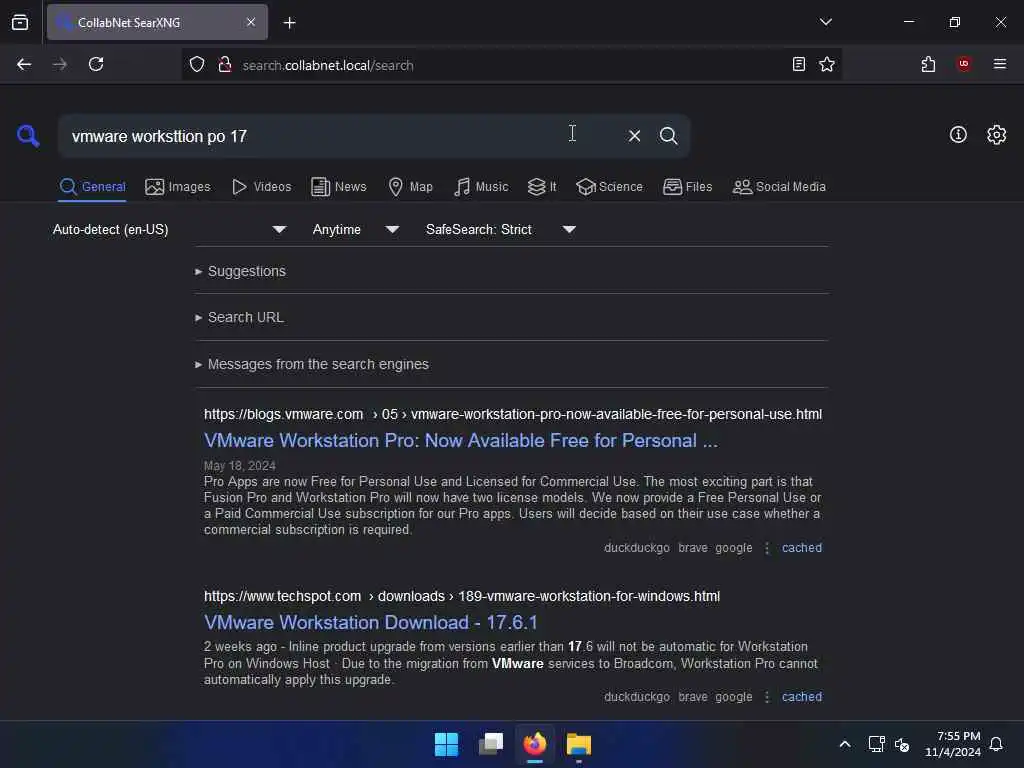
Task: Click duckduckgo engine label under first result
Action: [x=637, y=548]
